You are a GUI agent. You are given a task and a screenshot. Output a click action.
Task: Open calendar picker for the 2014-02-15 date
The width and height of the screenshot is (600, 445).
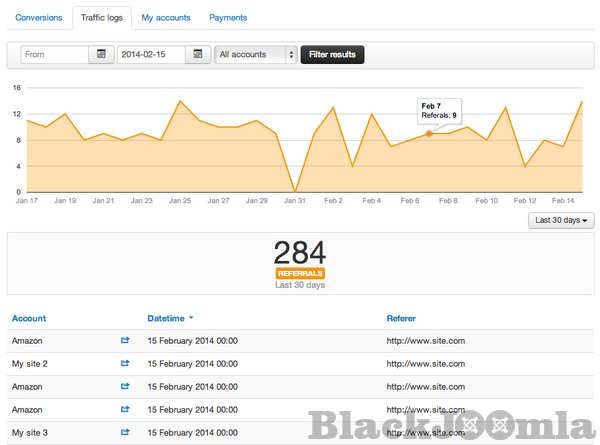click(x=198, y=54)
